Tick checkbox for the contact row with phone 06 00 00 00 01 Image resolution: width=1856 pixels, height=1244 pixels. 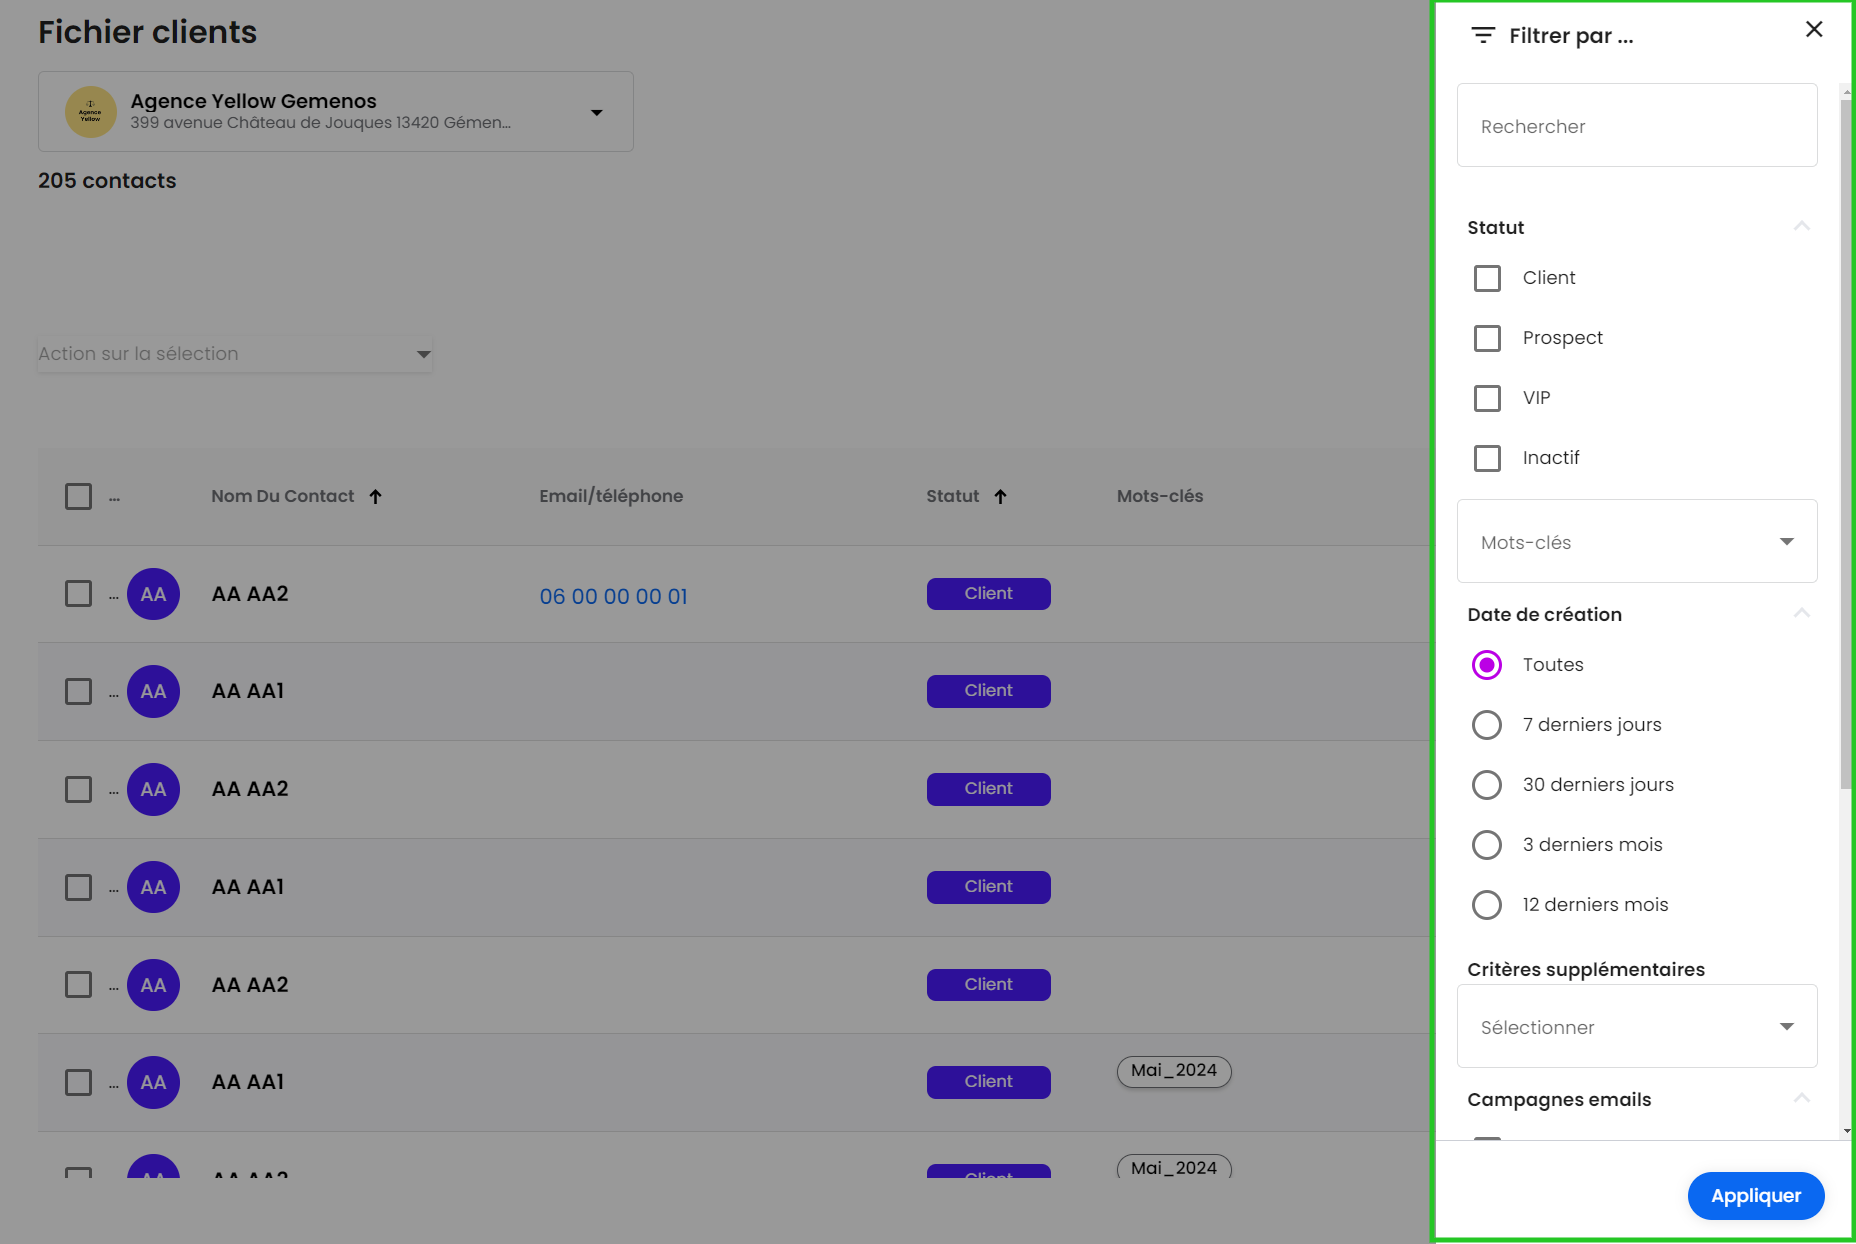[x=78, y=593]
